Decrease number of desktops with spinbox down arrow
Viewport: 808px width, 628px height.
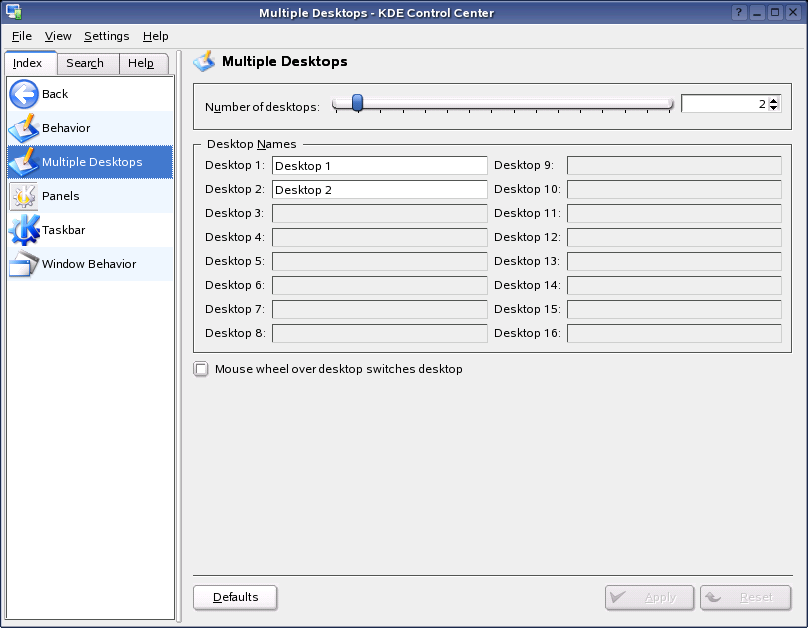click(773, 107)
